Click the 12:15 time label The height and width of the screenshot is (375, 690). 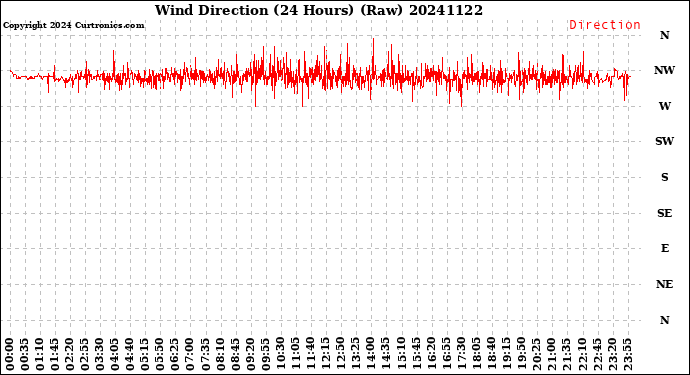326,355
